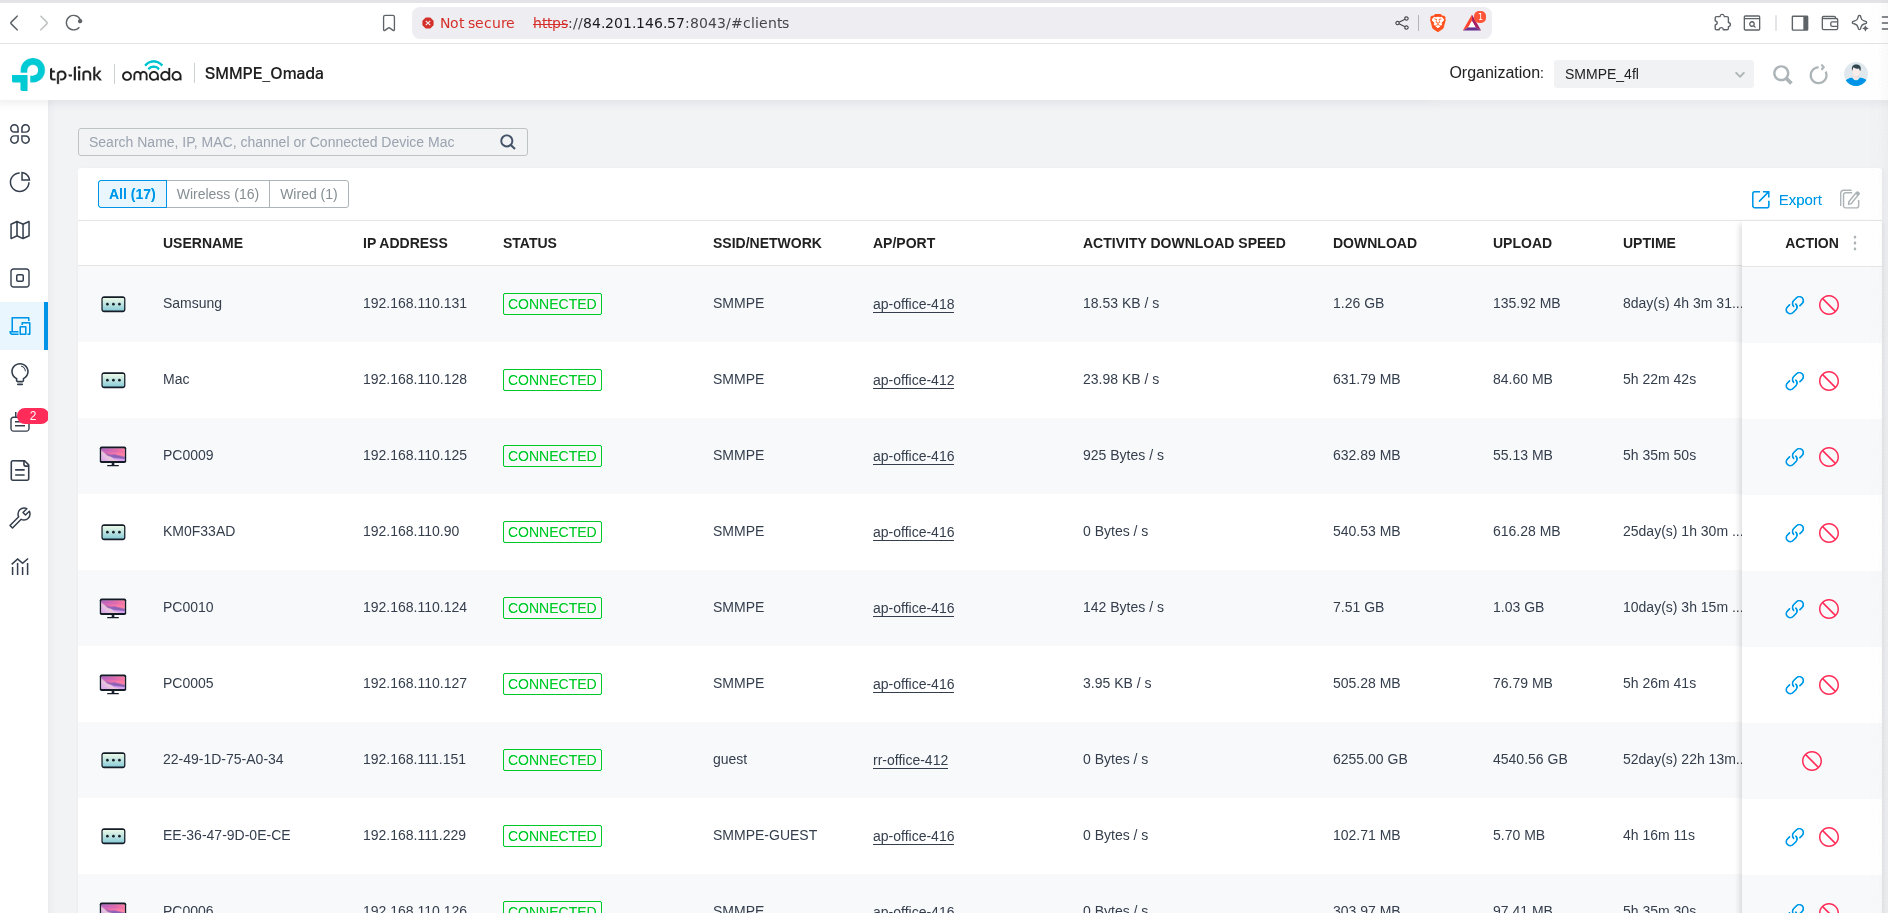Click the client search input field

pyautogui.click(x=290, y=142)
